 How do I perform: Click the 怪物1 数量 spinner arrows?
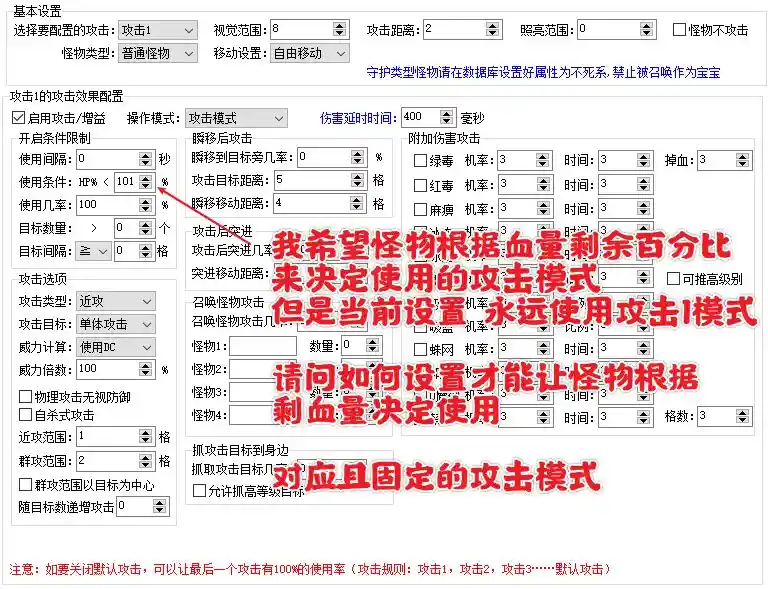click(x=372, y=346)
